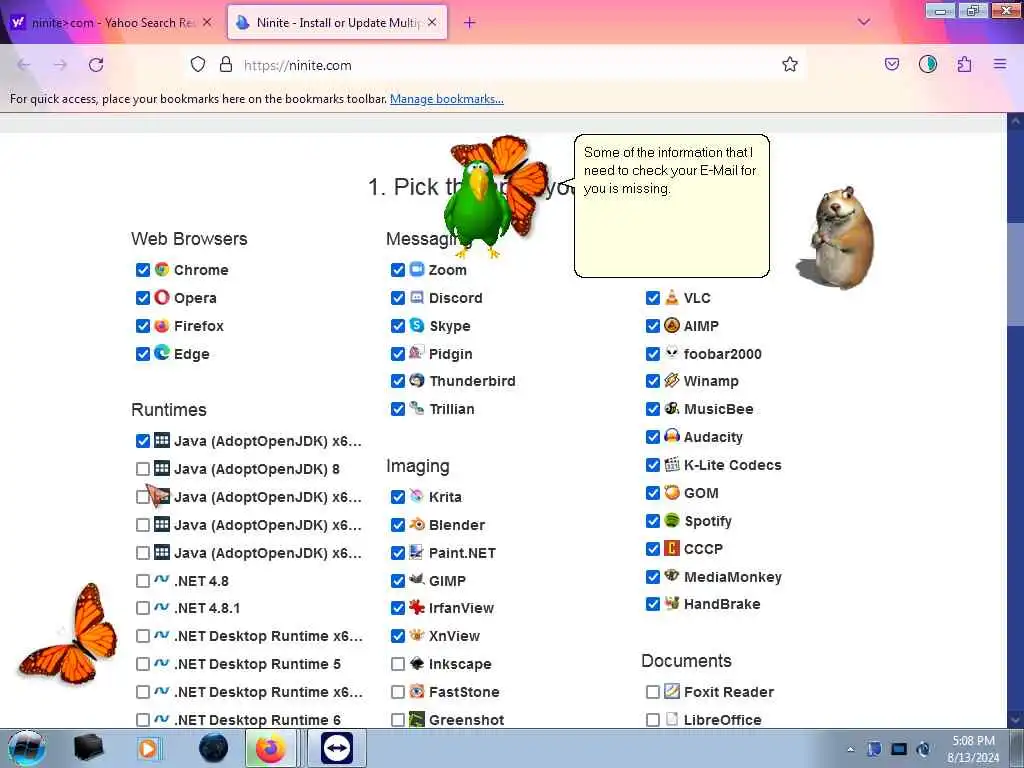
Task: Bookmark this page with the star icon
Action: click(x=790, y=65)
